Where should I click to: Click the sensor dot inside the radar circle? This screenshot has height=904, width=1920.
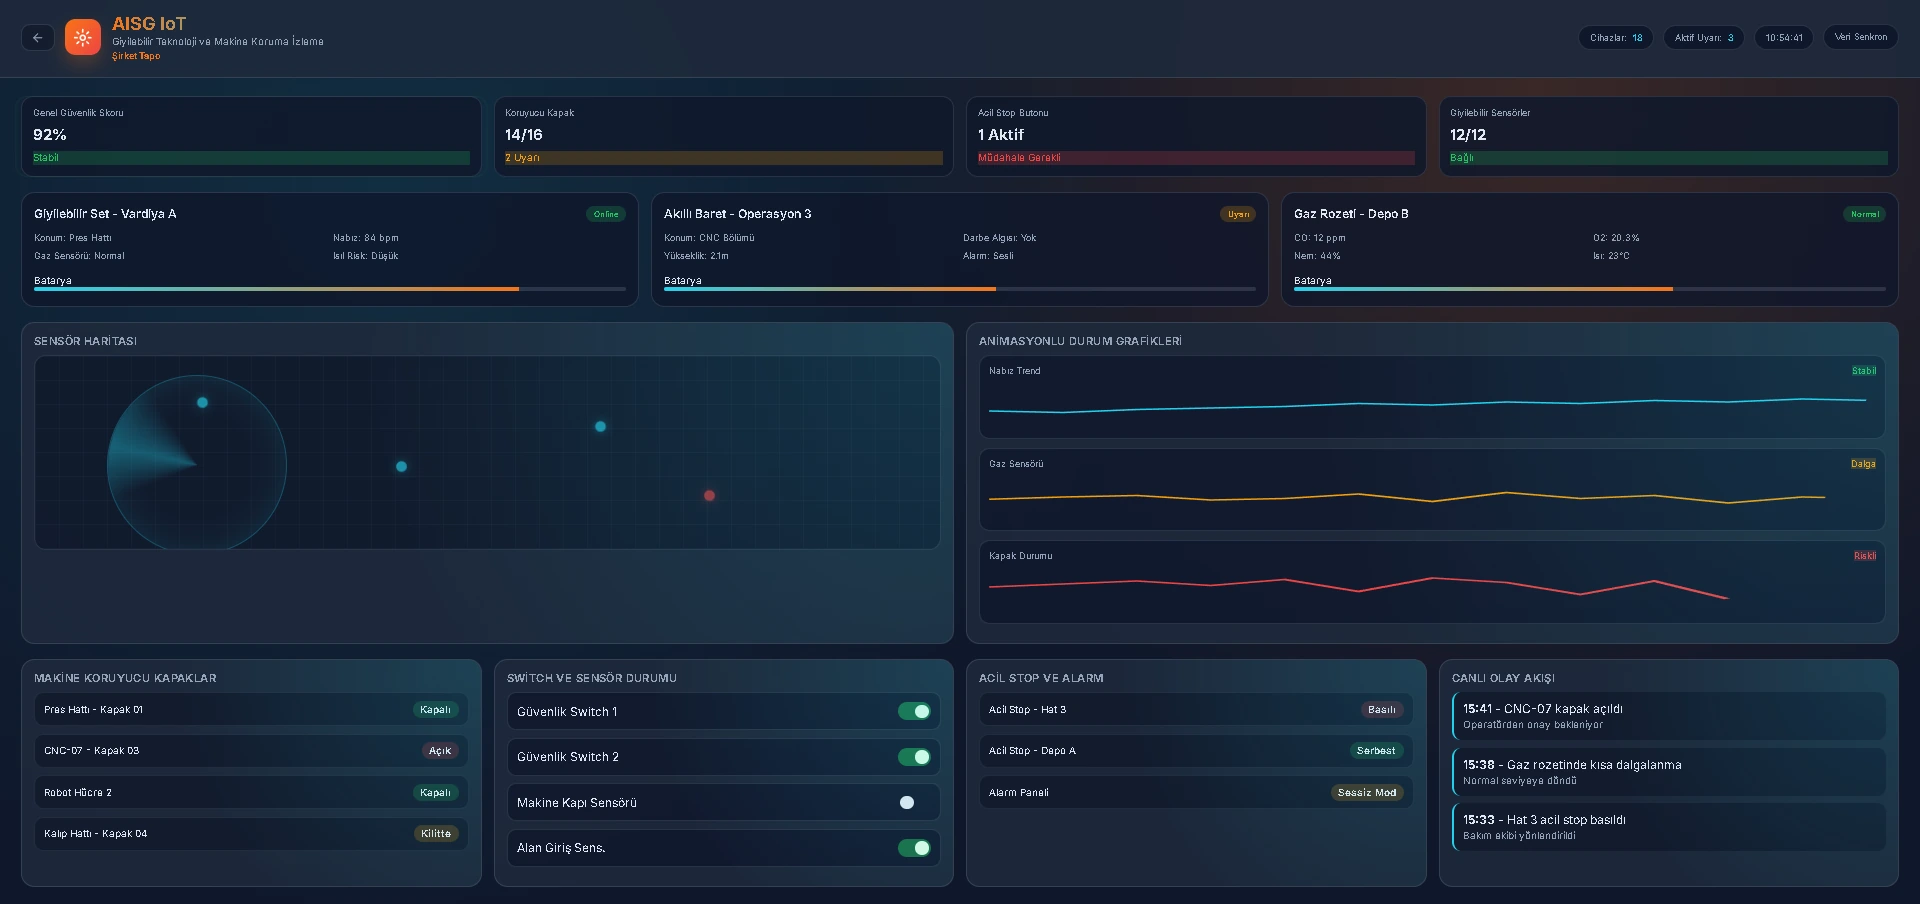coord(202,403)
